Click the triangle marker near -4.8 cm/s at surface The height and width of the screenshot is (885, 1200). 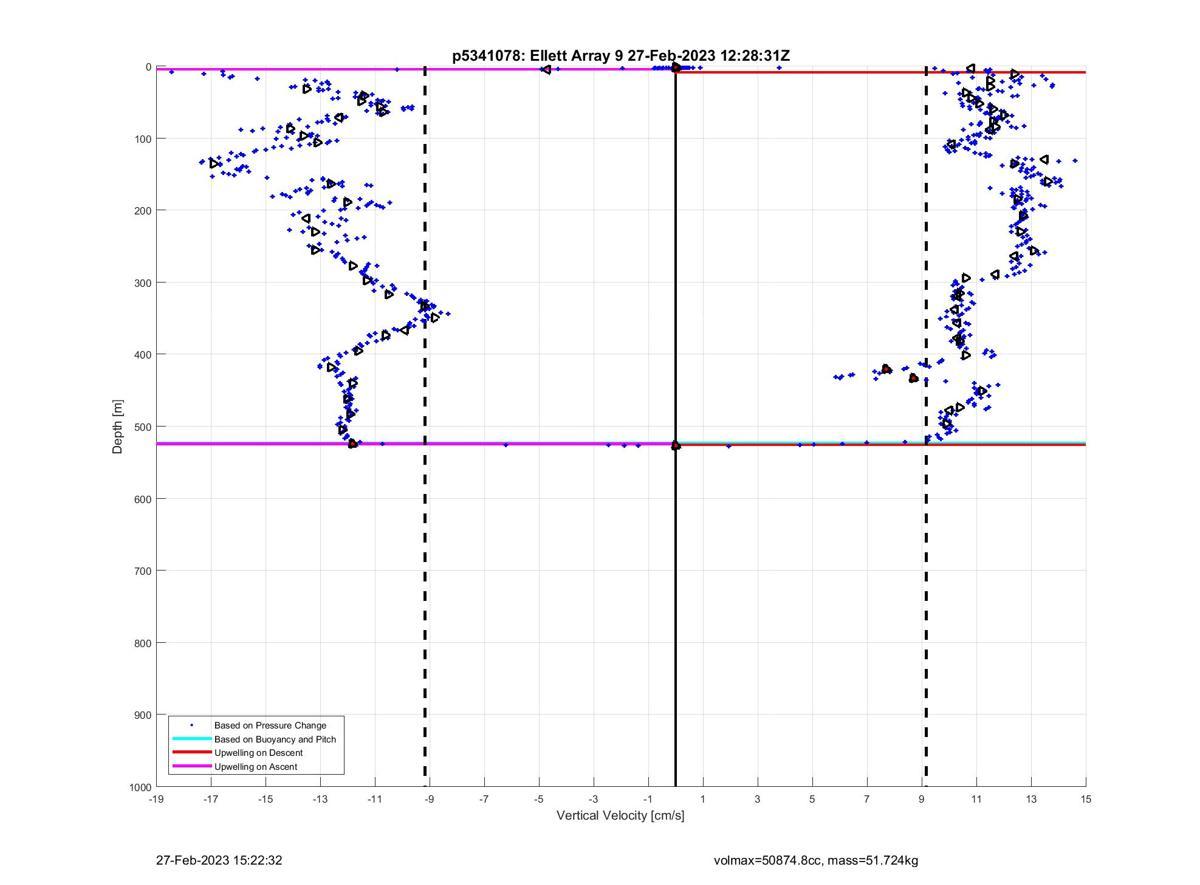point(545,69)
